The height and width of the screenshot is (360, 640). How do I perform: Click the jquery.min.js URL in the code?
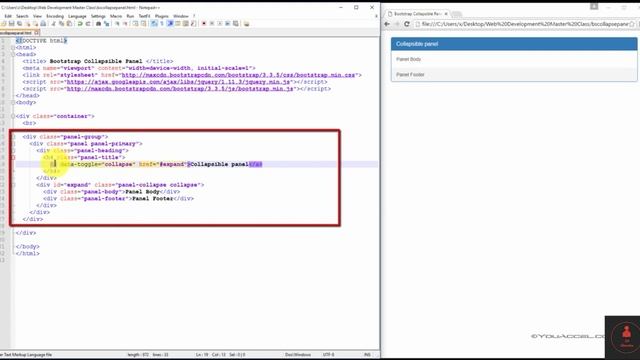[x=178, y=82]
